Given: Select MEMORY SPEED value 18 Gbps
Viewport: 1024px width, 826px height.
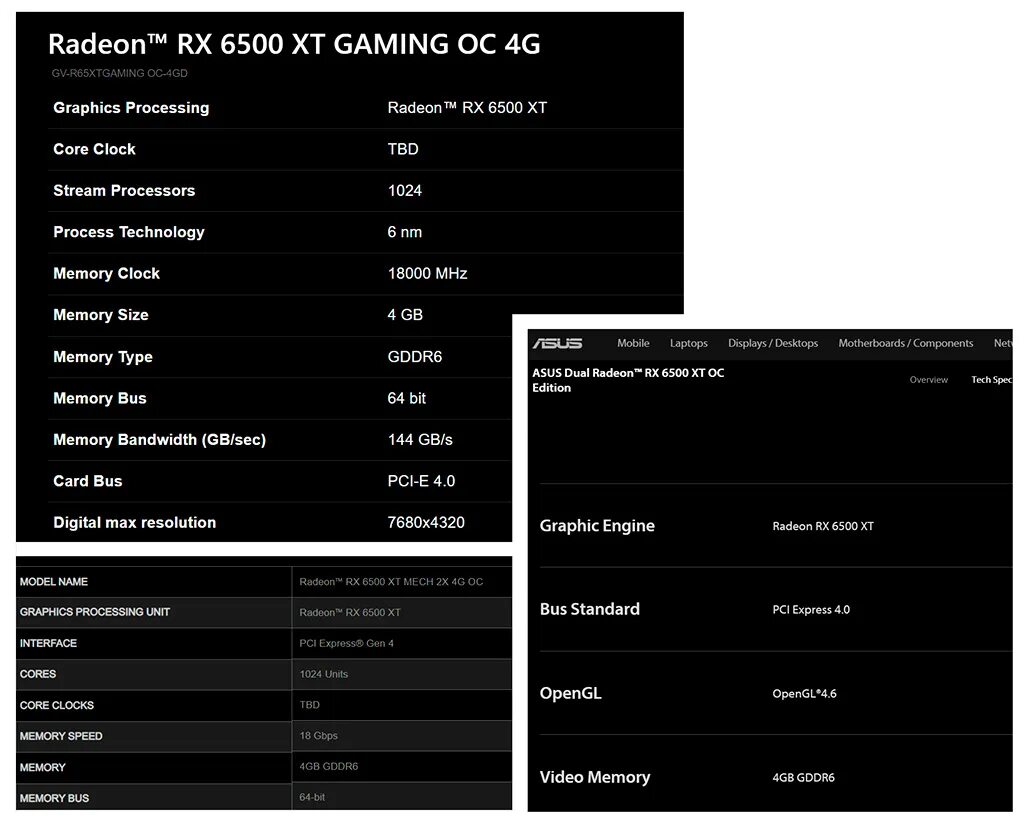Looking at the screenshot, I should tap(319, 735).
